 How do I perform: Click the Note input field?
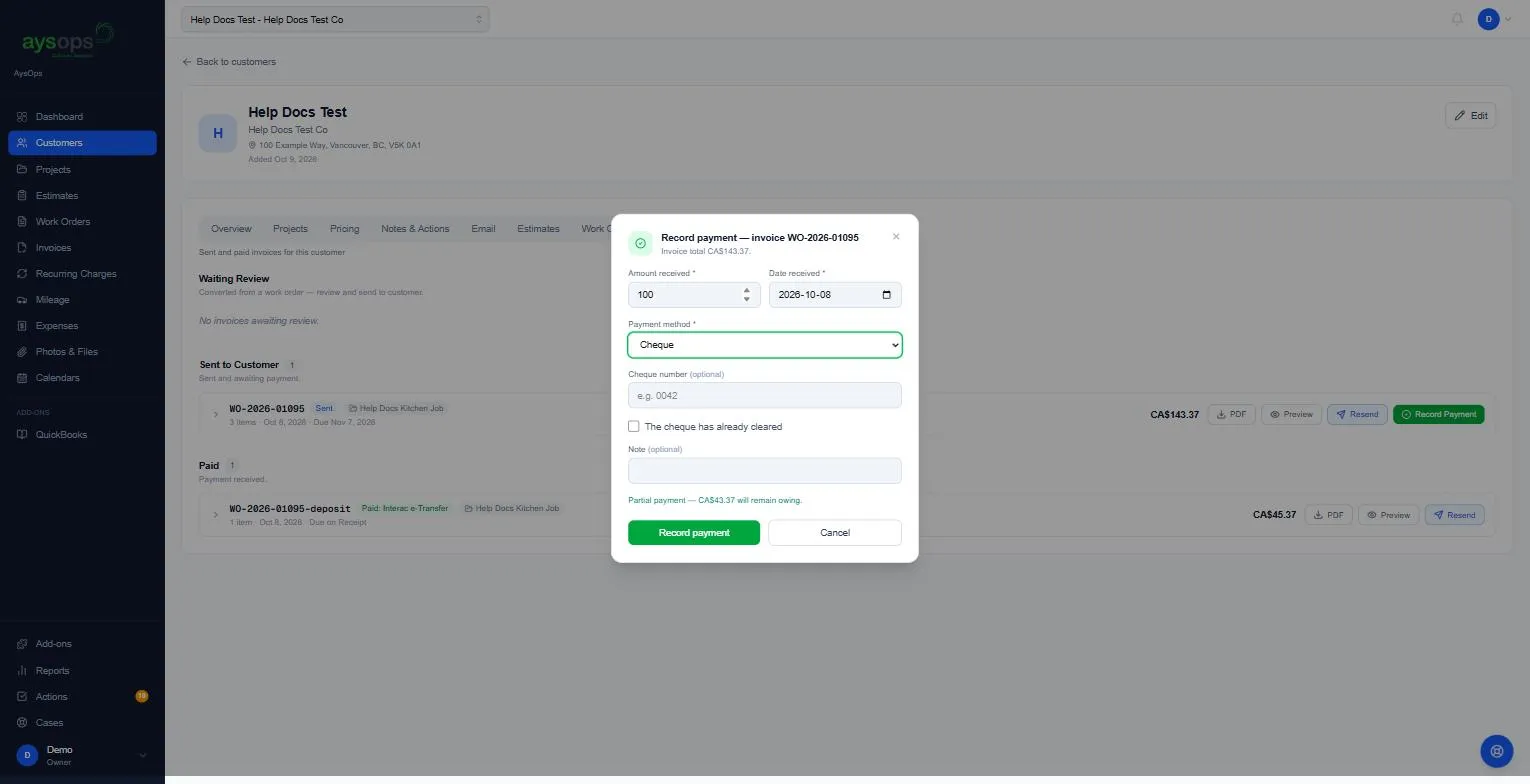(x=765, y=471)
